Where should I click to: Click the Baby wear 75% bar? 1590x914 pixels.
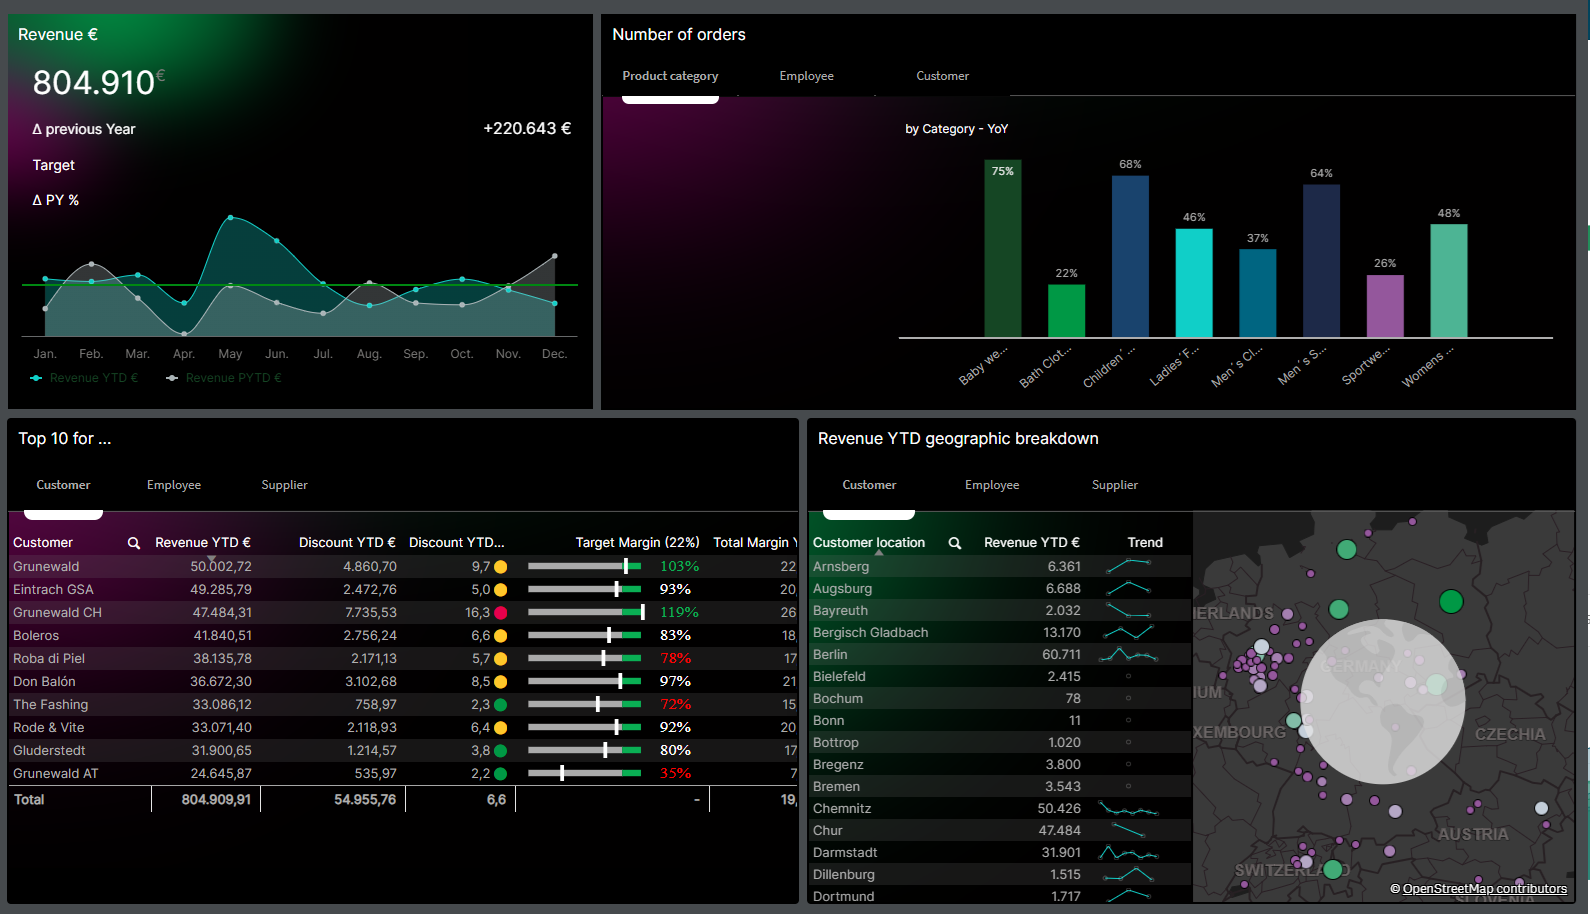click(x=1002, y=249)
